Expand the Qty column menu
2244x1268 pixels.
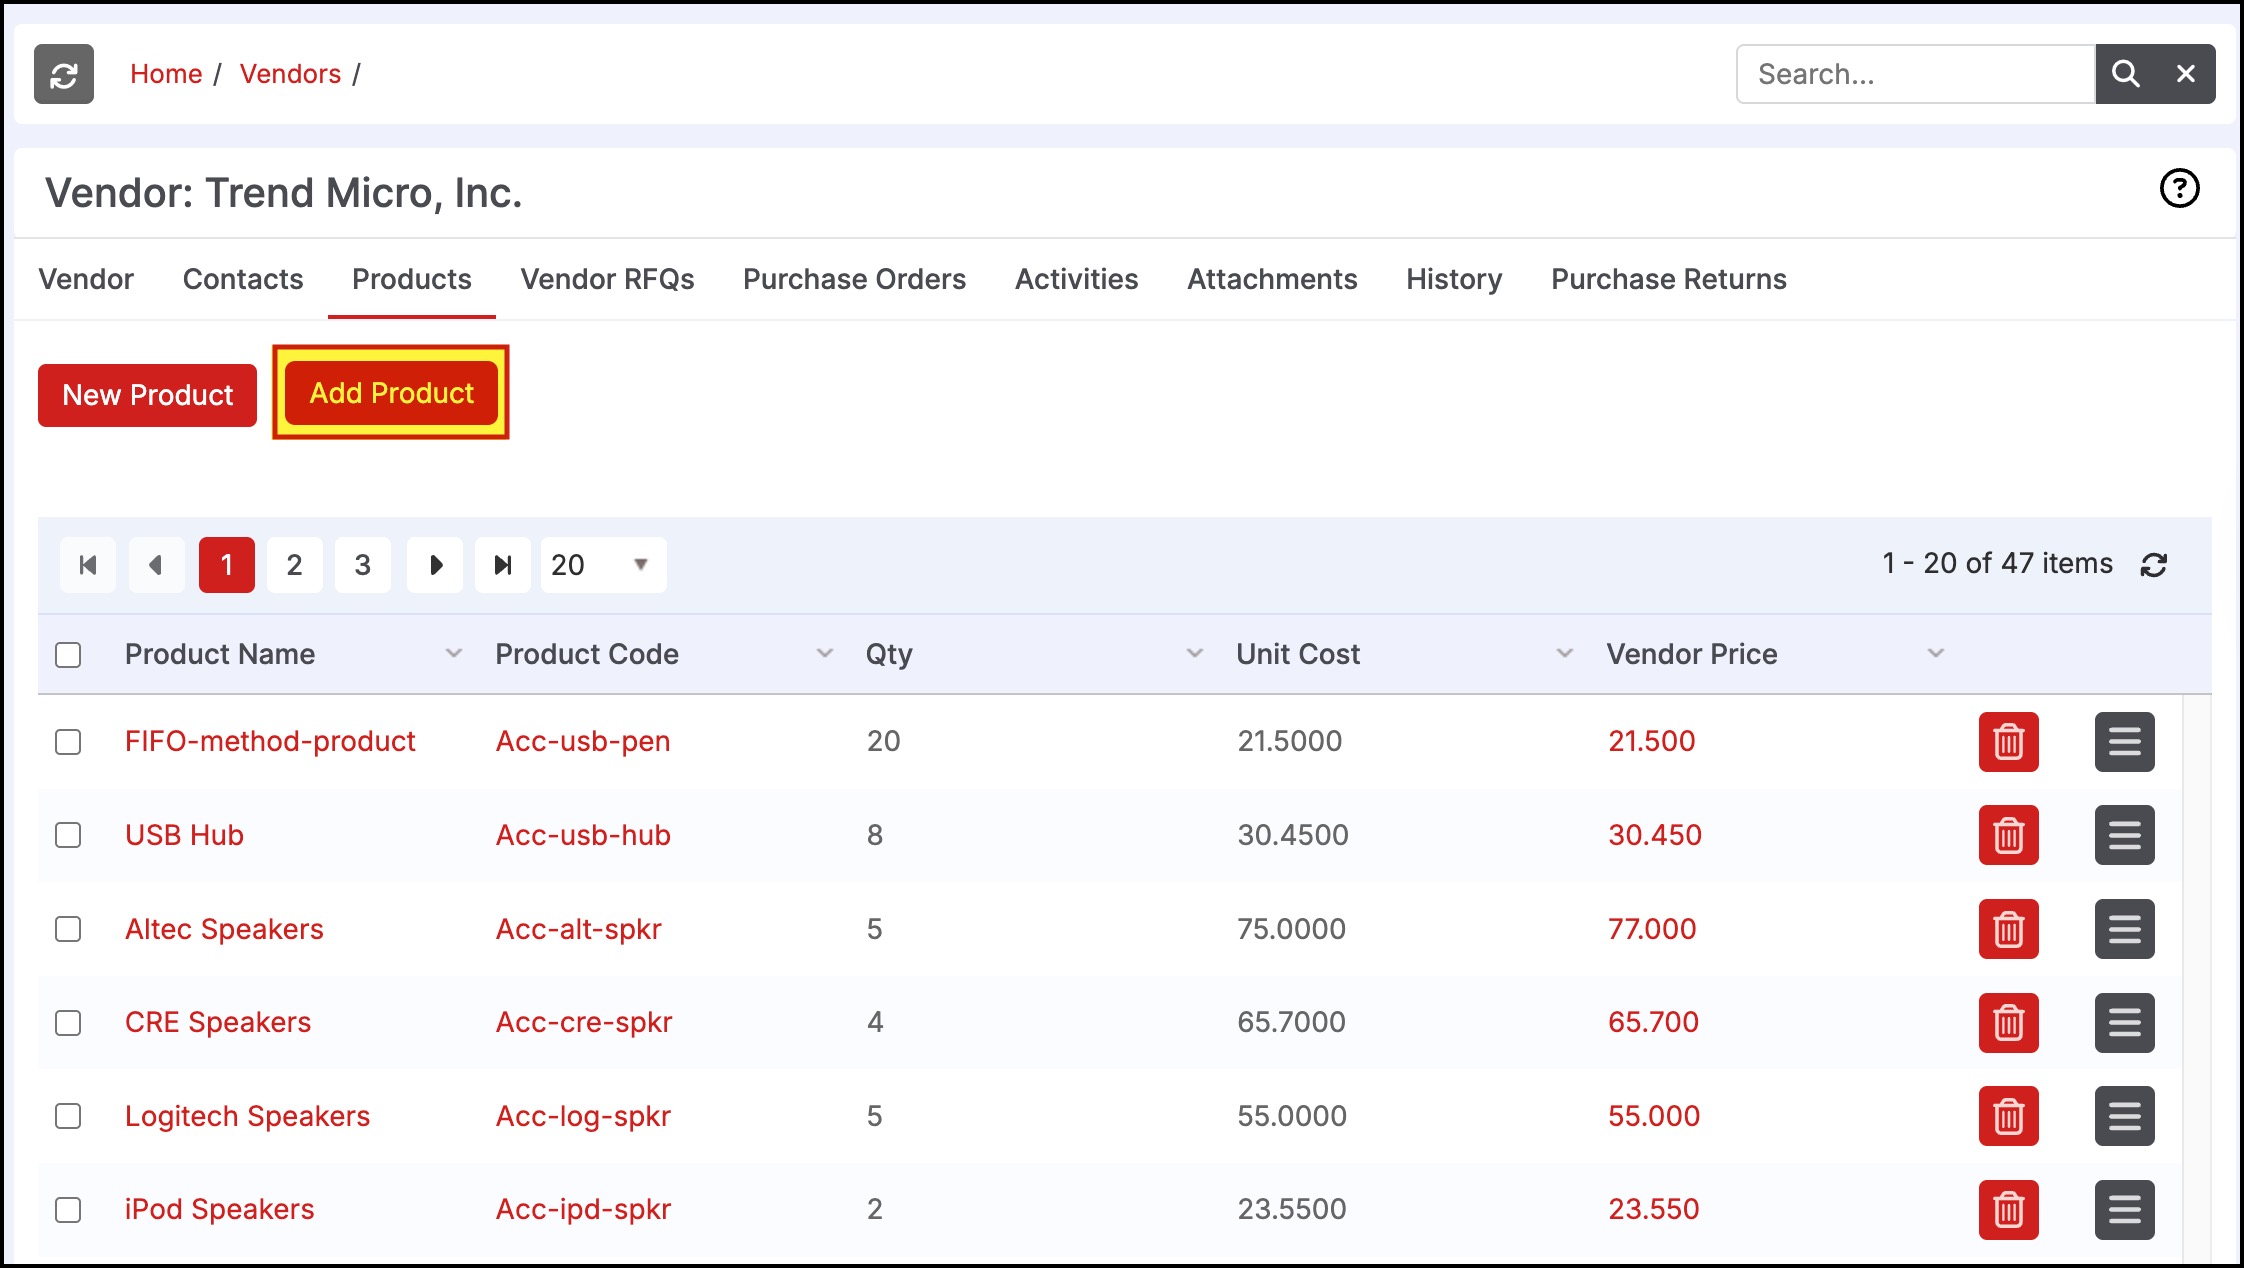tap(1195, 654)
